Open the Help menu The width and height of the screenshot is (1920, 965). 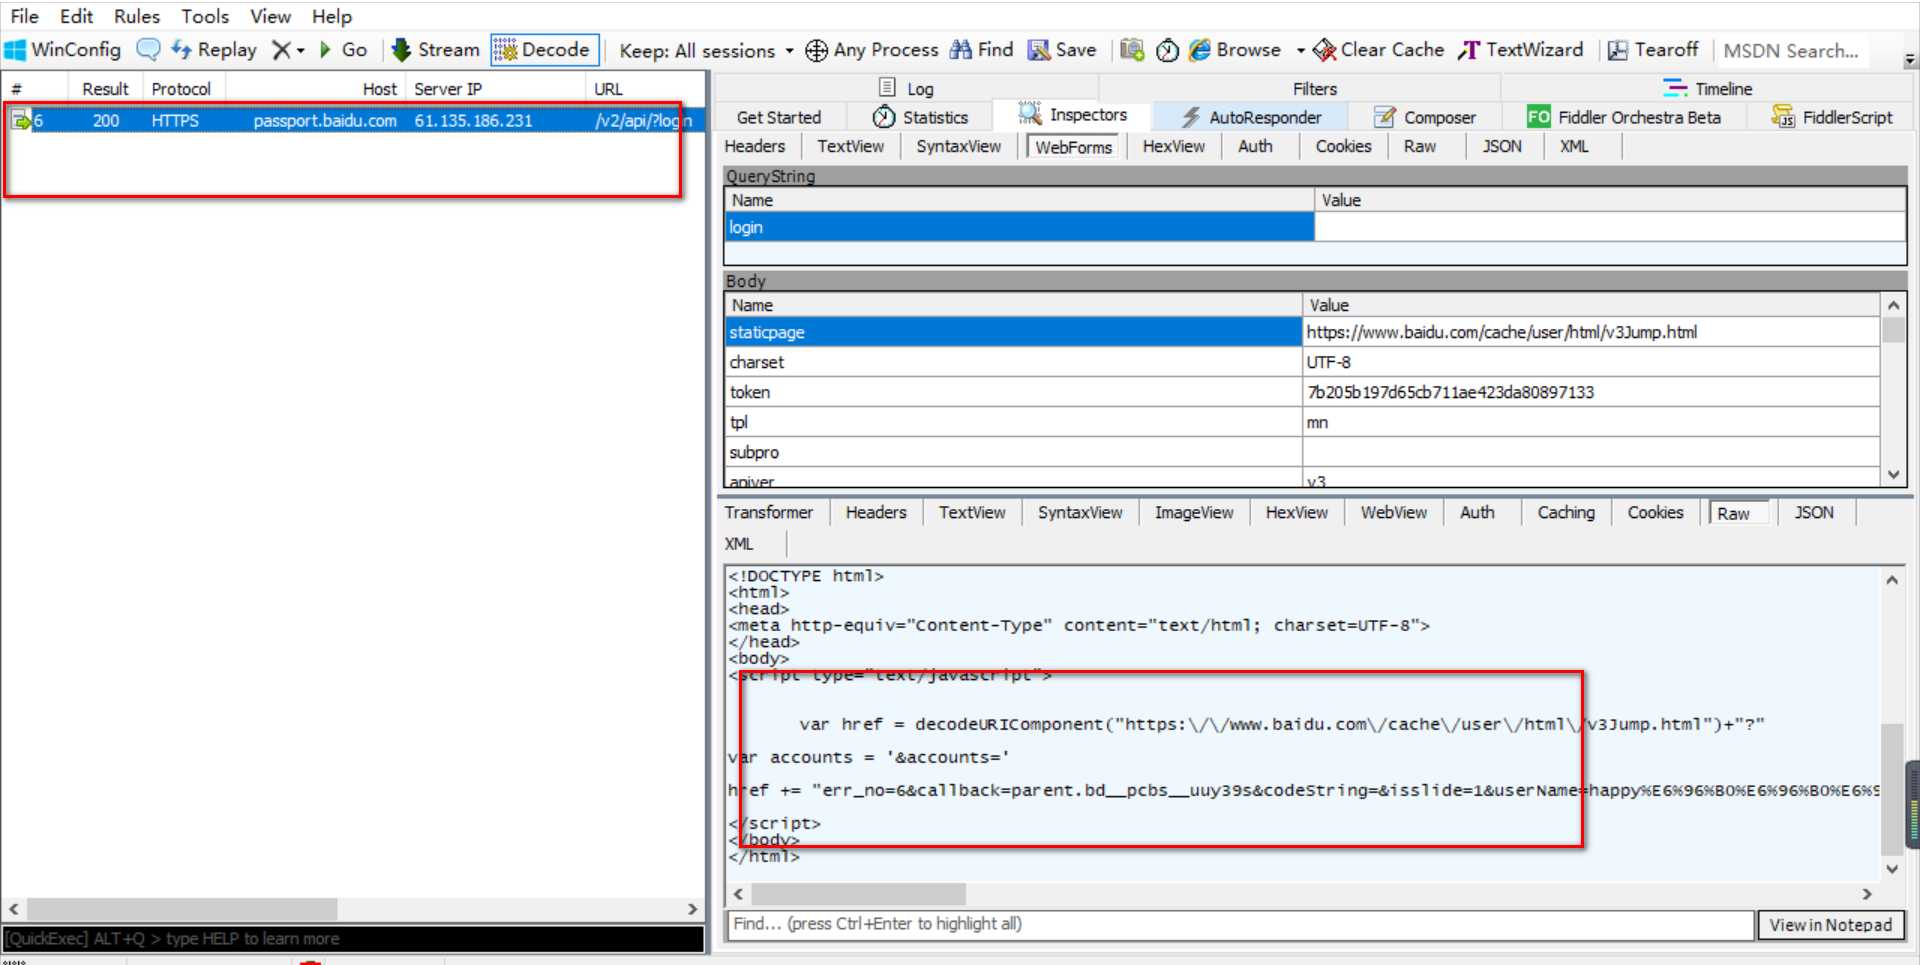pyautogui.click(x=331, y=16)
